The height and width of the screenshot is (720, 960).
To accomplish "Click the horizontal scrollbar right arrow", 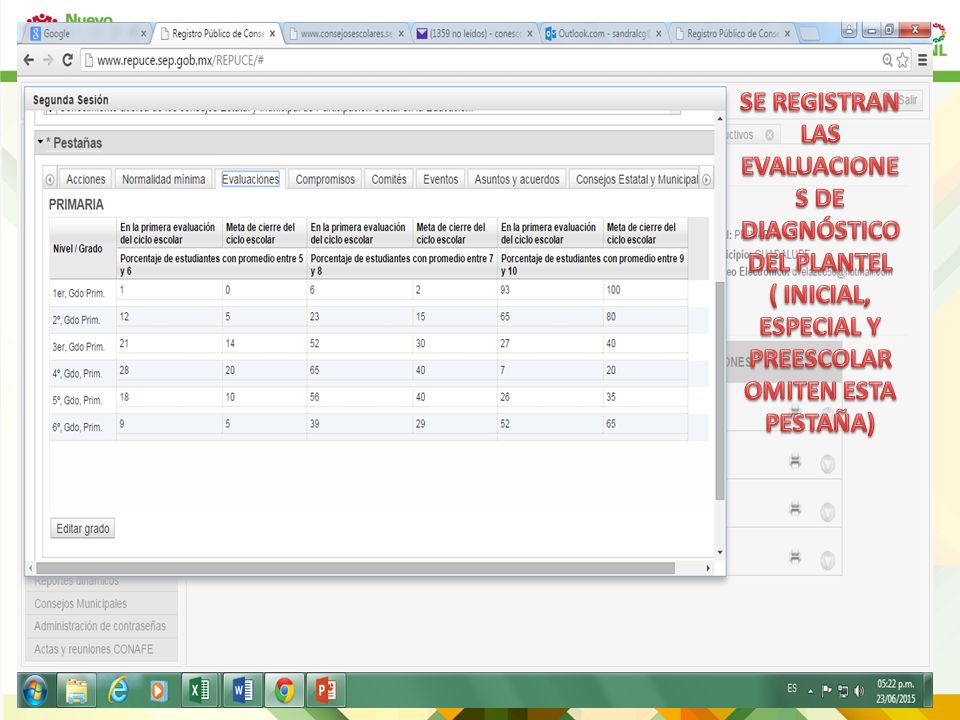I will (x=708, y=568).
